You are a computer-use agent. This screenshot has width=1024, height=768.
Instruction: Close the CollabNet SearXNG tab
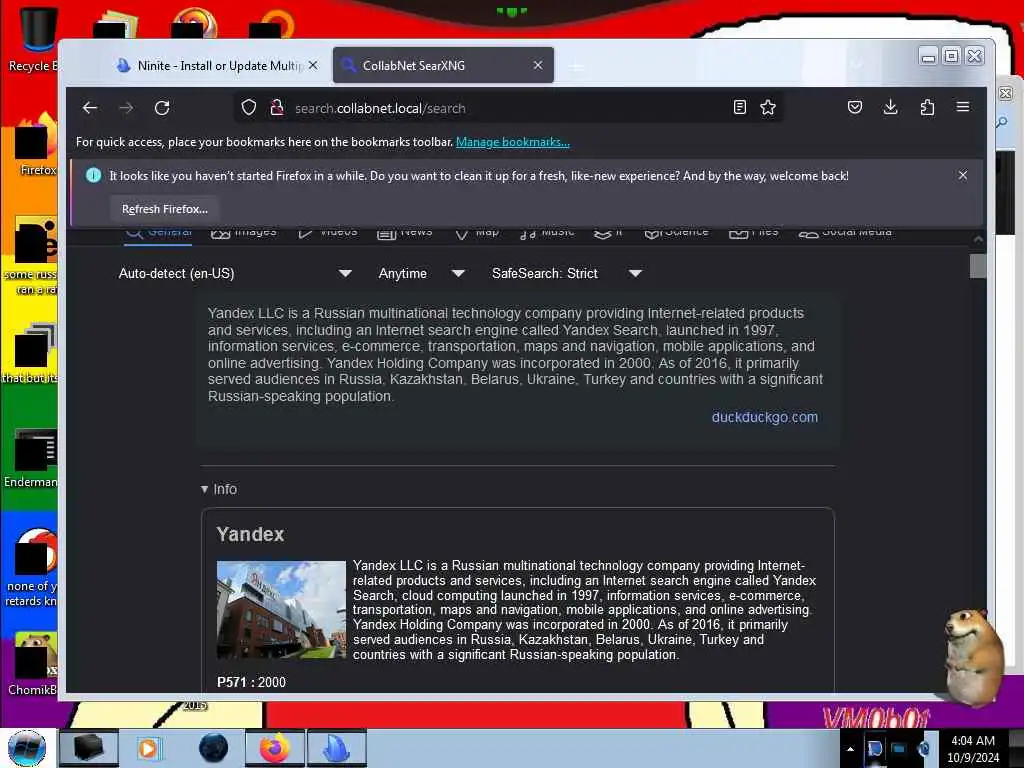(x=537, y=65)
